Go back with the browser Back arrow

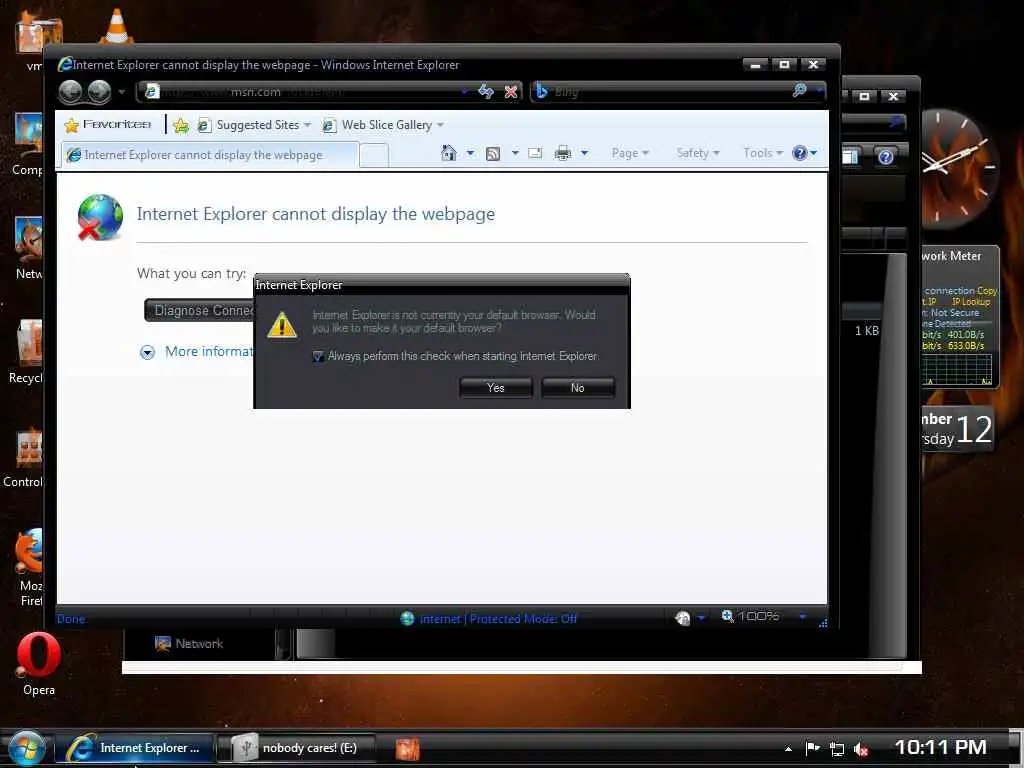71,91
